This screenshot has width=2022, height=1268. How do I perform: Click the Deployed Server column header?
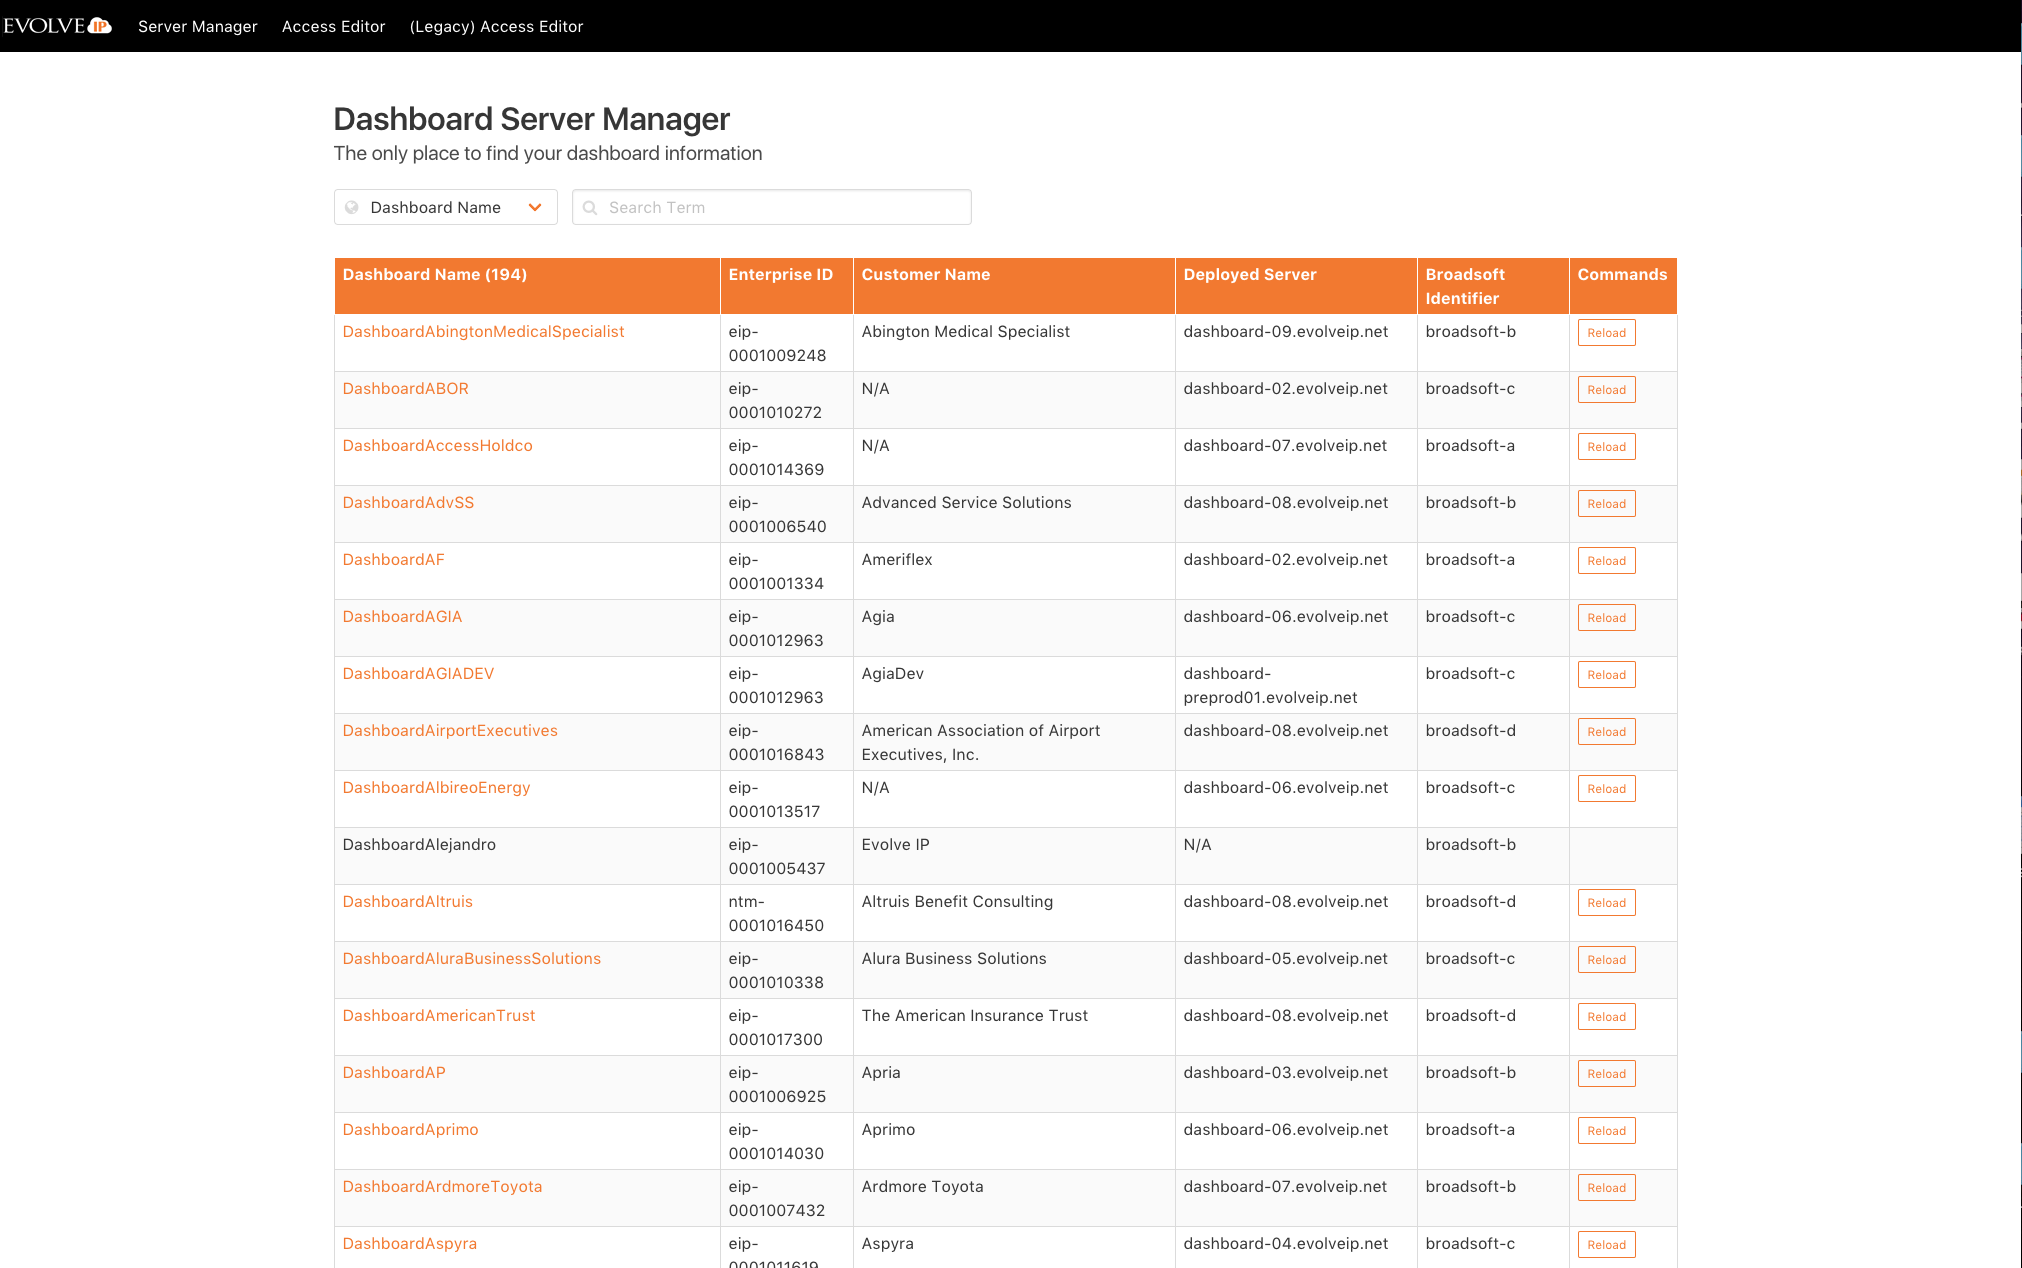click(1249, 275)
